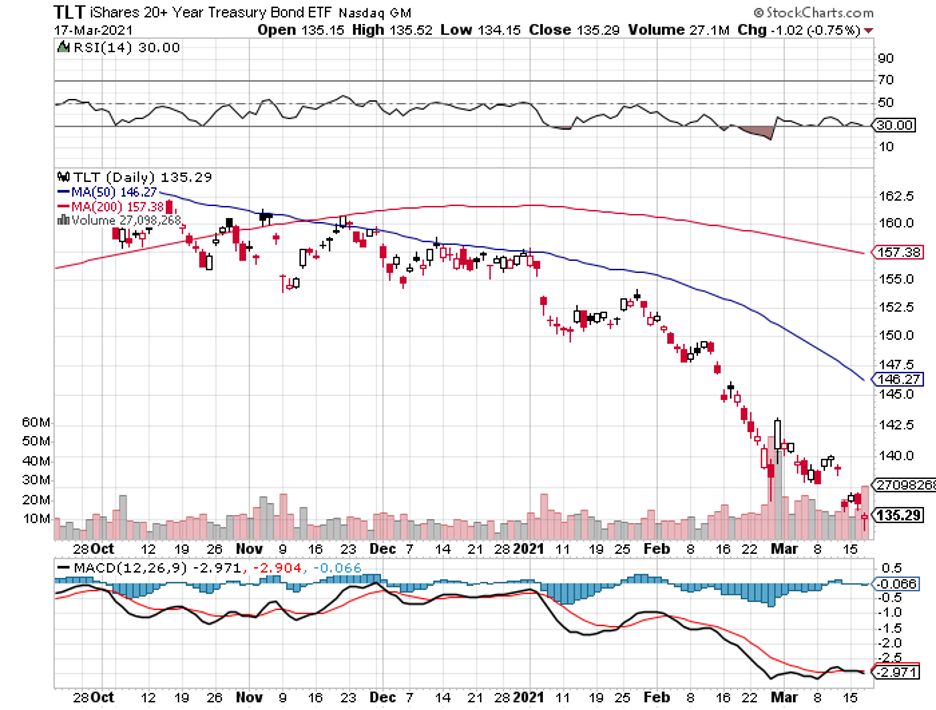Click the RSI indicator icon beside RSI(14)
The height and width of the screenshot is (710, 936).
point(63,47)
